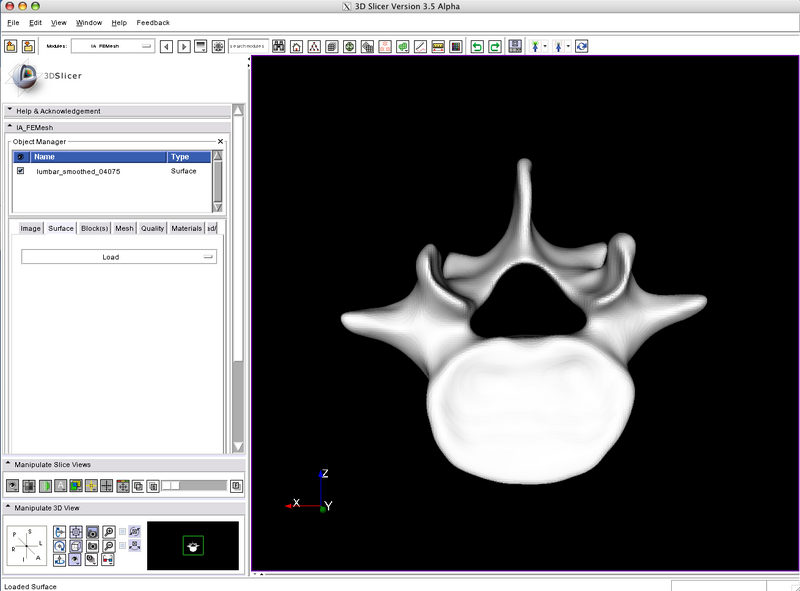Viewport: 800px width, 591px height.
Task: Toggle slice visibility eye icon in Slice Views
Action: point(13,486)
